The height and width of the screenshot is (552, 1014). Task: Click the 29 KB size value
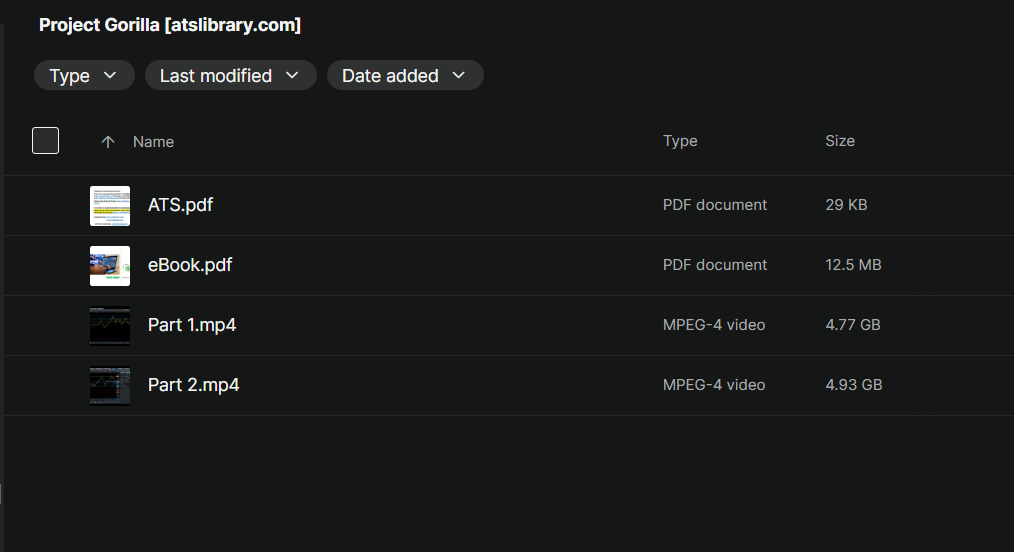[846, 205]
